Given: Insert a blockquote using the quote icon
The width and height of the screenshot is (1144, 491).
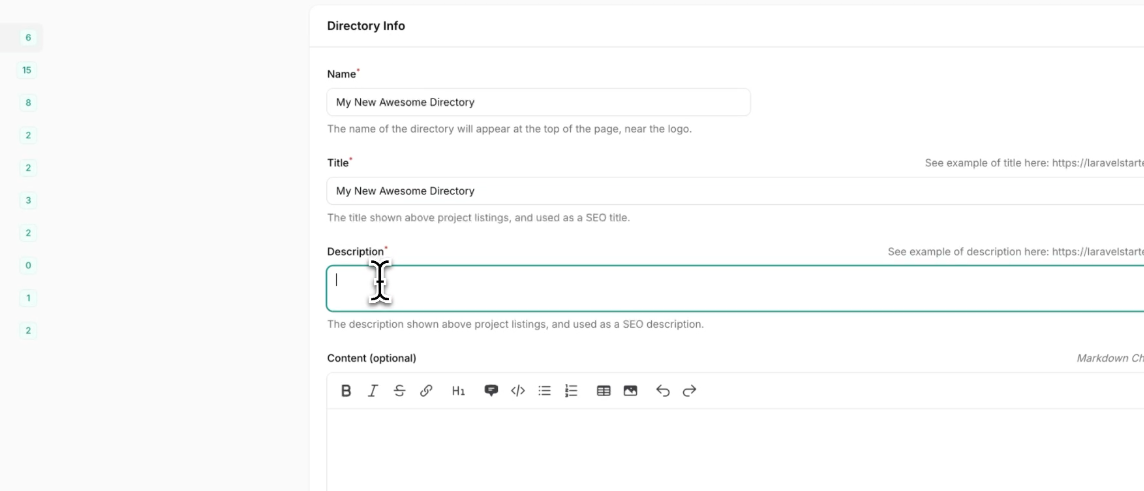Looking at the screenshot, I should coord(491,391).
